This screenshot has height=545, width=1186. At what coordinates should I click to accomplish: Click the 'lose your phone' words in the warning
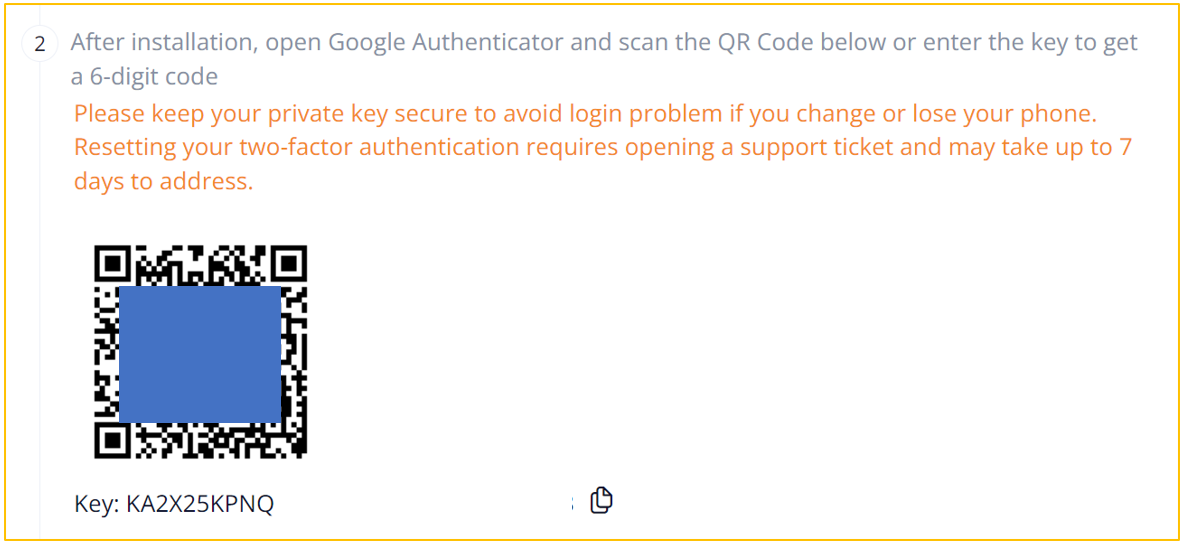pyautogui.click(x=1012, y=115)
